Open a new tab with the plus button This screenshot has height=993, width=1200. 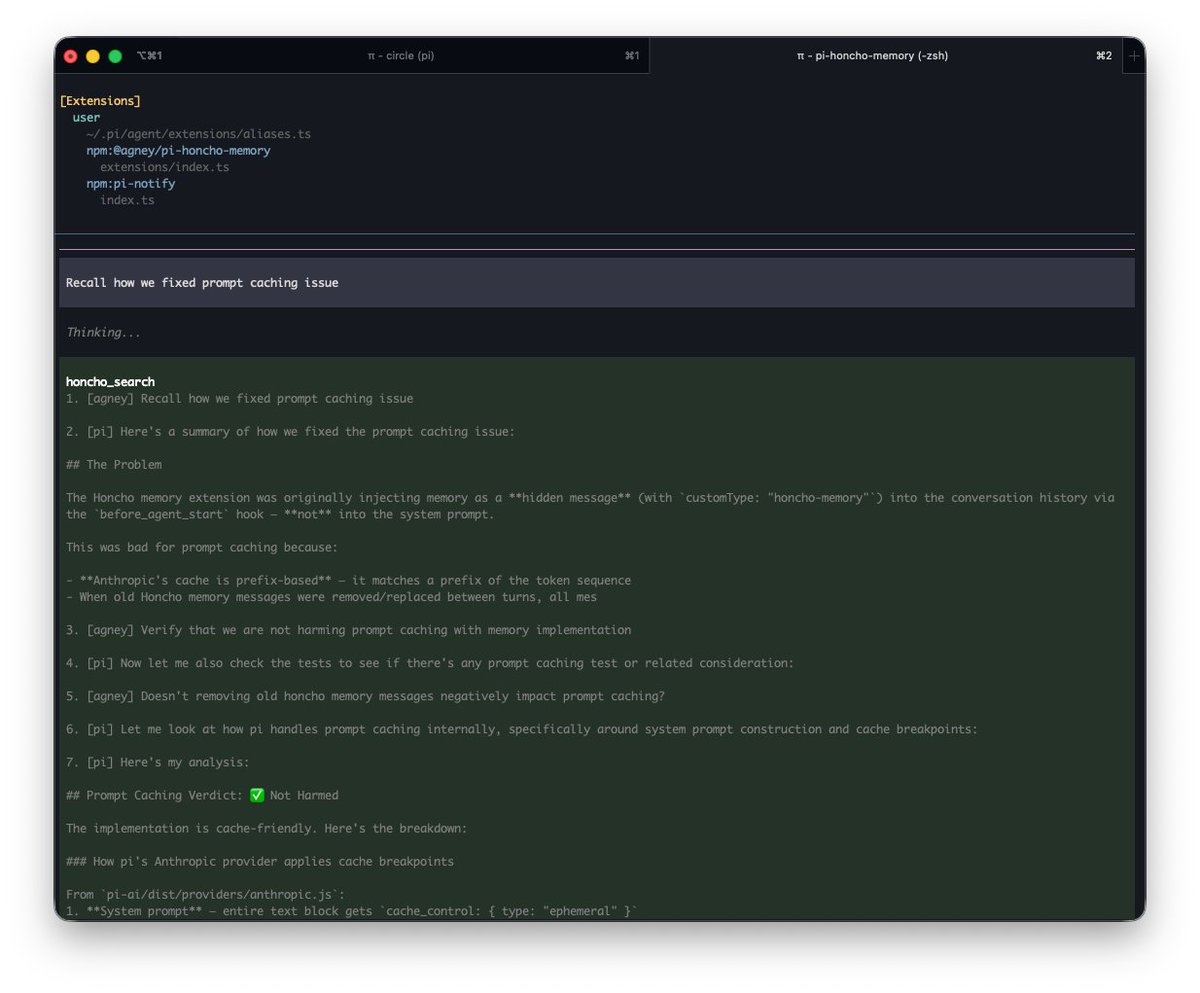(1134, 56)
